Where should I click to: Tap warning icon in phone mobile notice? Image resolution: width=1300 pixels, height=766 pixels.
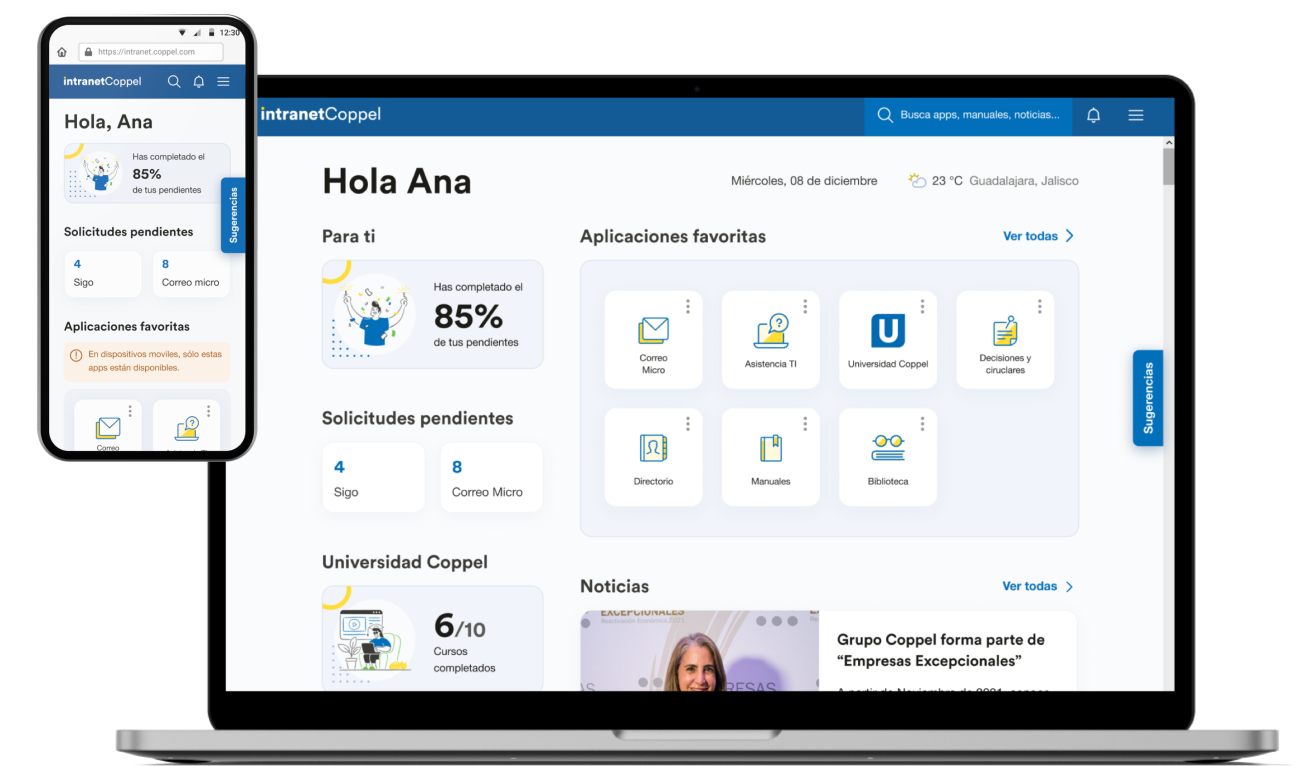click(x=76, y=354)
